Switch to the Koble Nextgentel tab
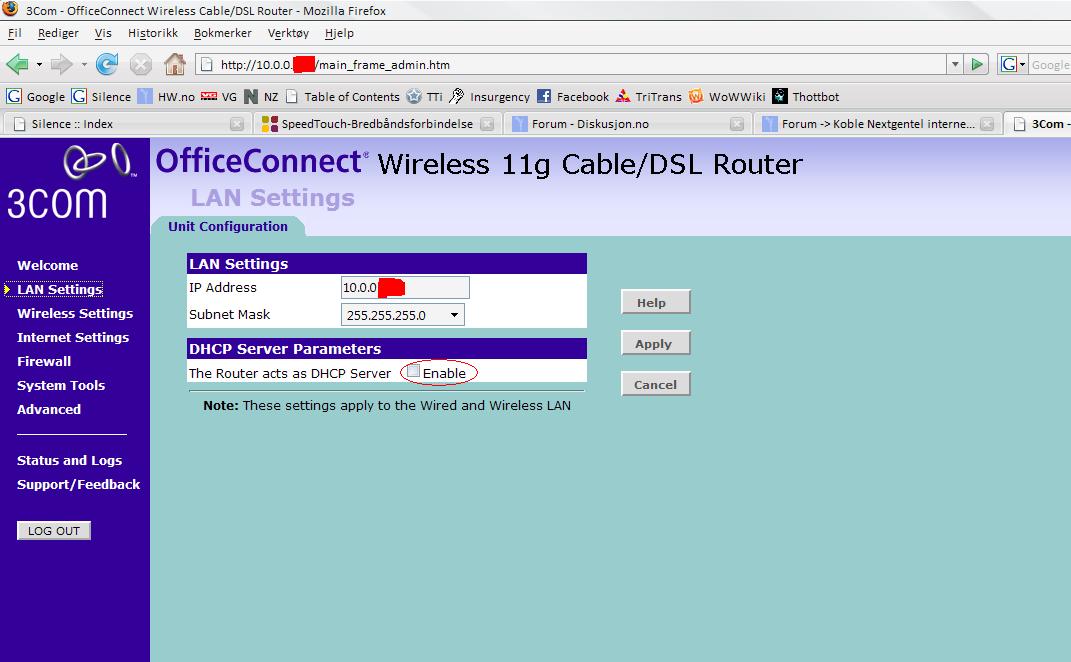Image resolution: width=1071 pixels, height=662 pixels. click(877, 124)
